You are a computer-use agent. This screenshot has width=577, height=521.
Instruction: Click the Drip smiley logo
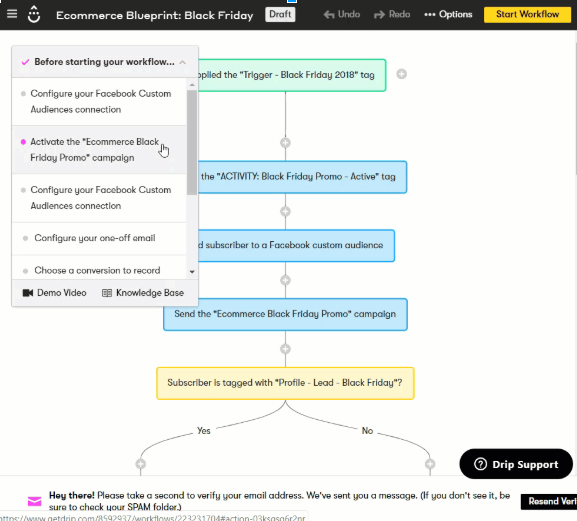tap(34, 15)
